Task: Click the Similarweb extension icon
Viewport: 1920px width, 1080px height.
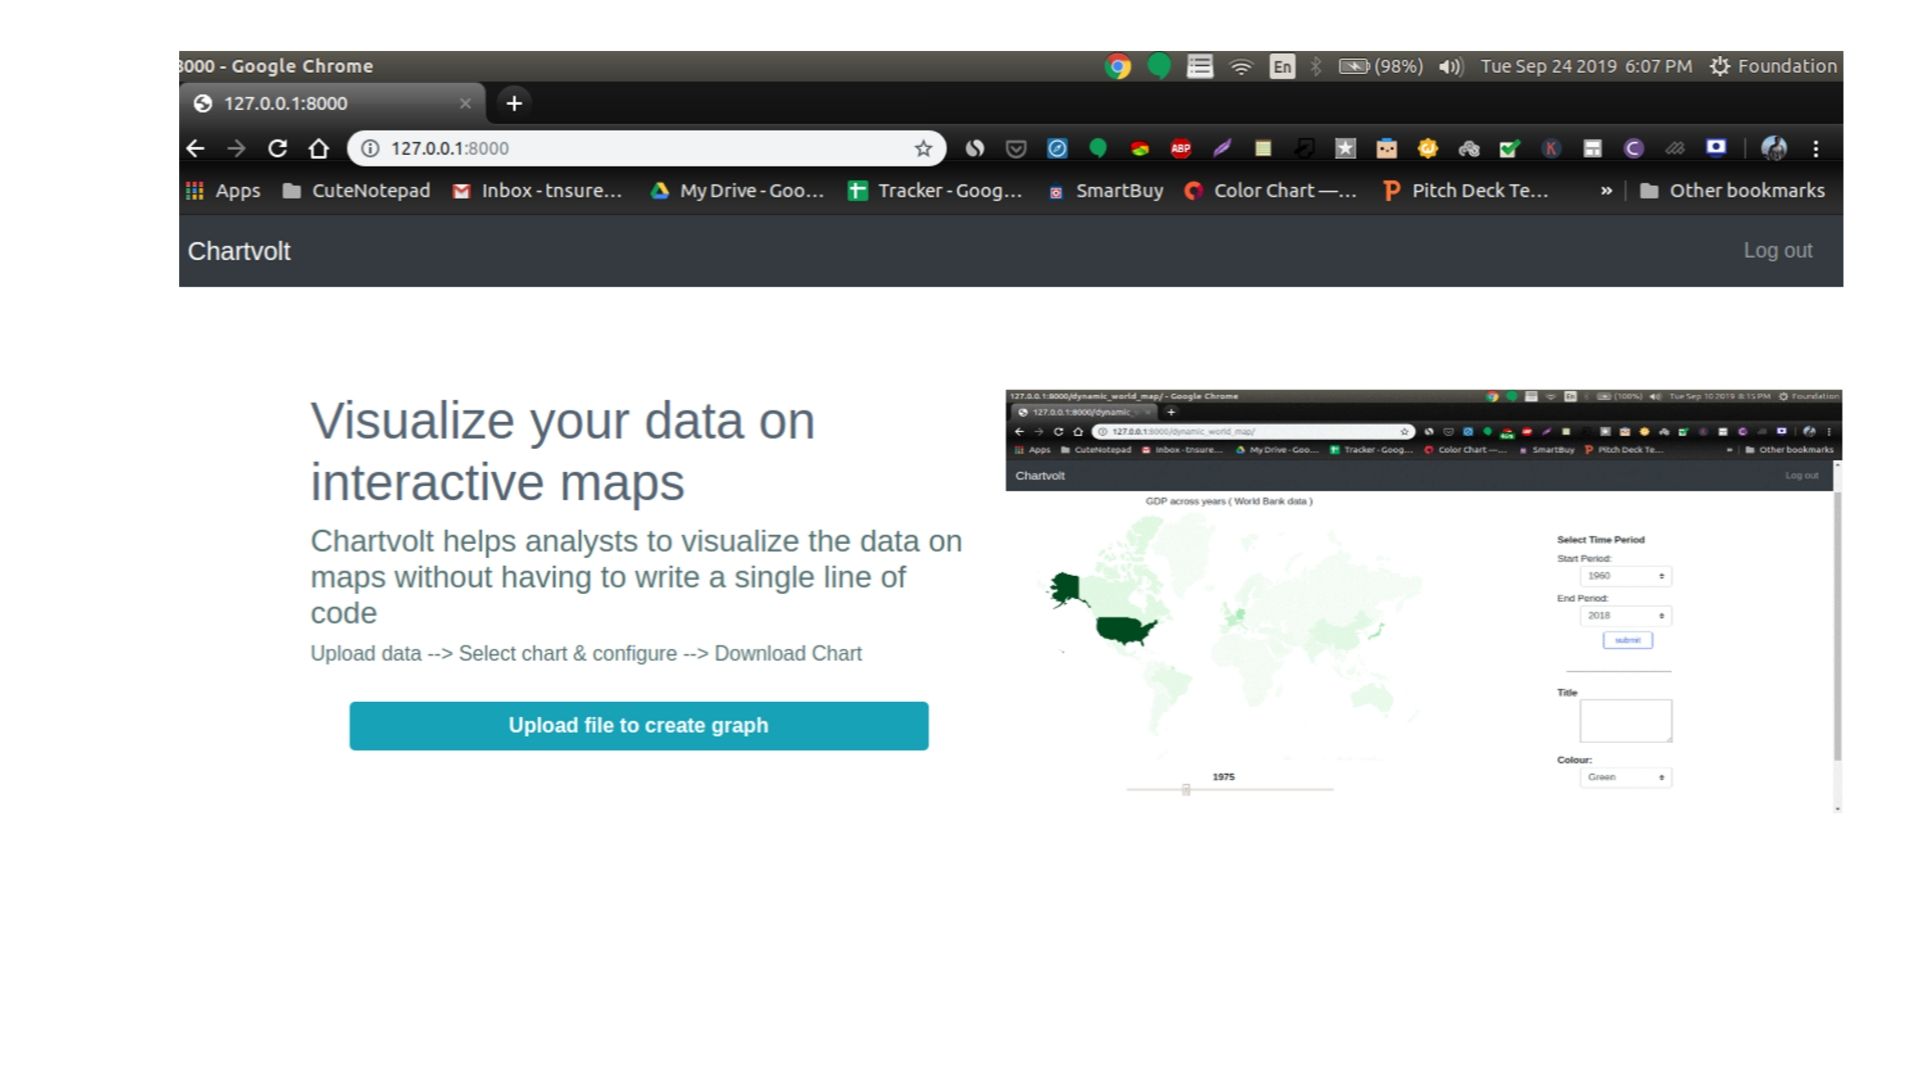Action: pos(975,149)
